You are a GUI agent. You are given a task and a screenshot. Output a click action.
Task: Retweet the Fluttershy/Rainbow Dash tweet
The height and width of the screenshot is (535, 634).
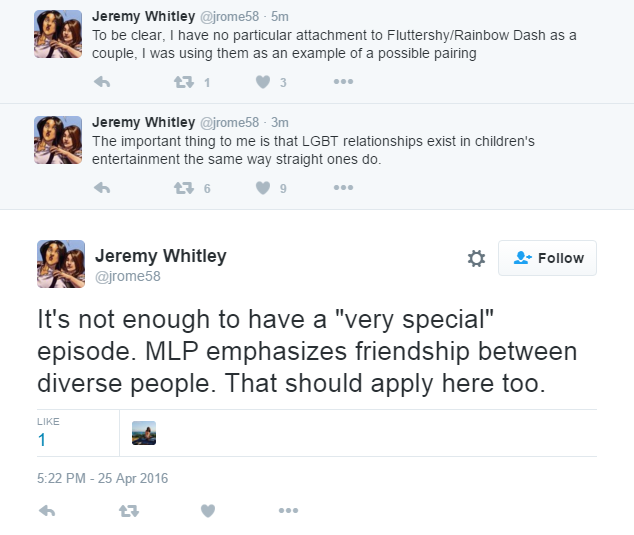pyautogui.click(x=183, y=82)
